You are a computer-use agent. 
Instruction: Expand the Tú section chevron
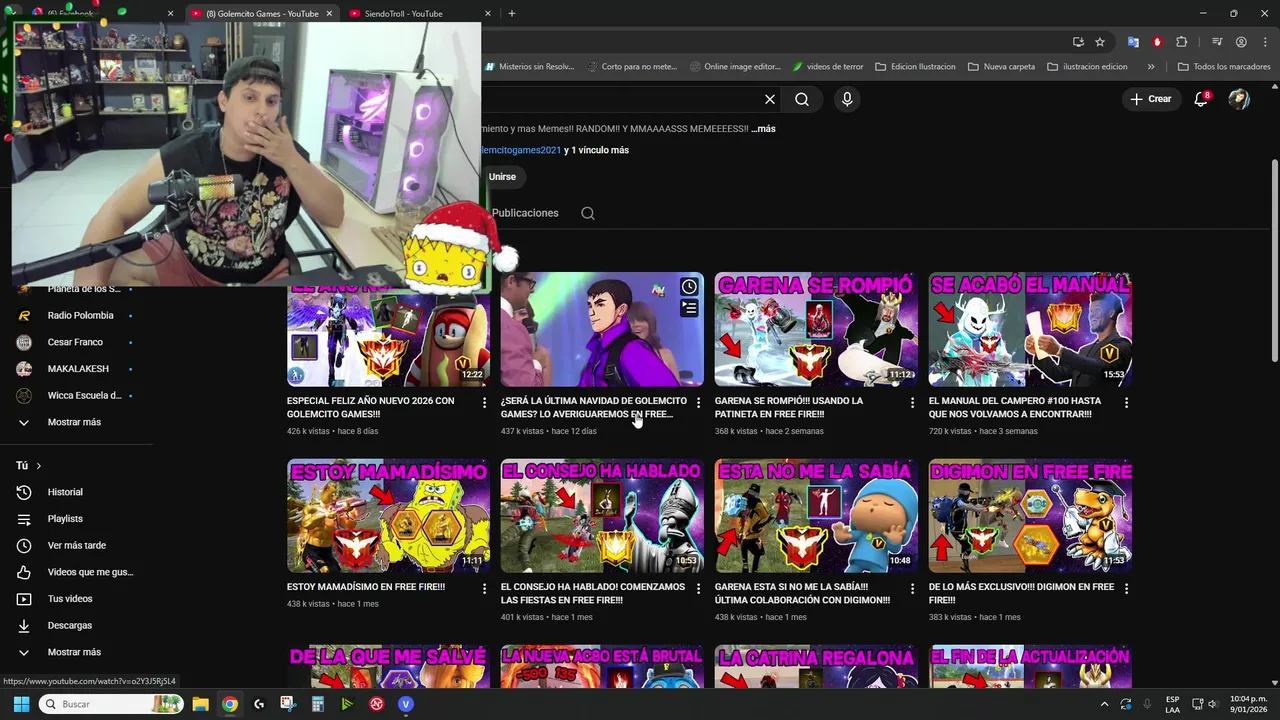pyautogui.click(x=39, y=466)
